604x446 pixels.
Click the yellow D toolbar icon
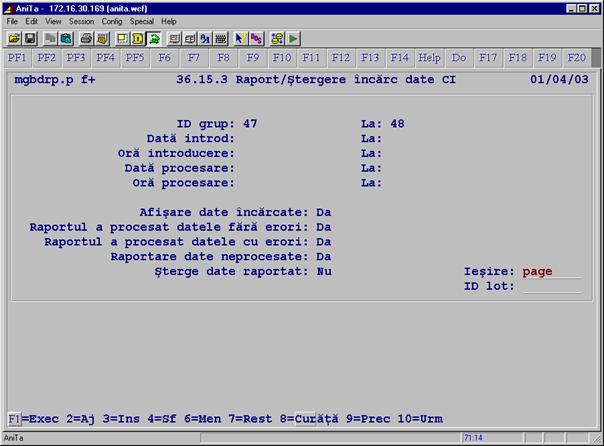tap(138, 38)
